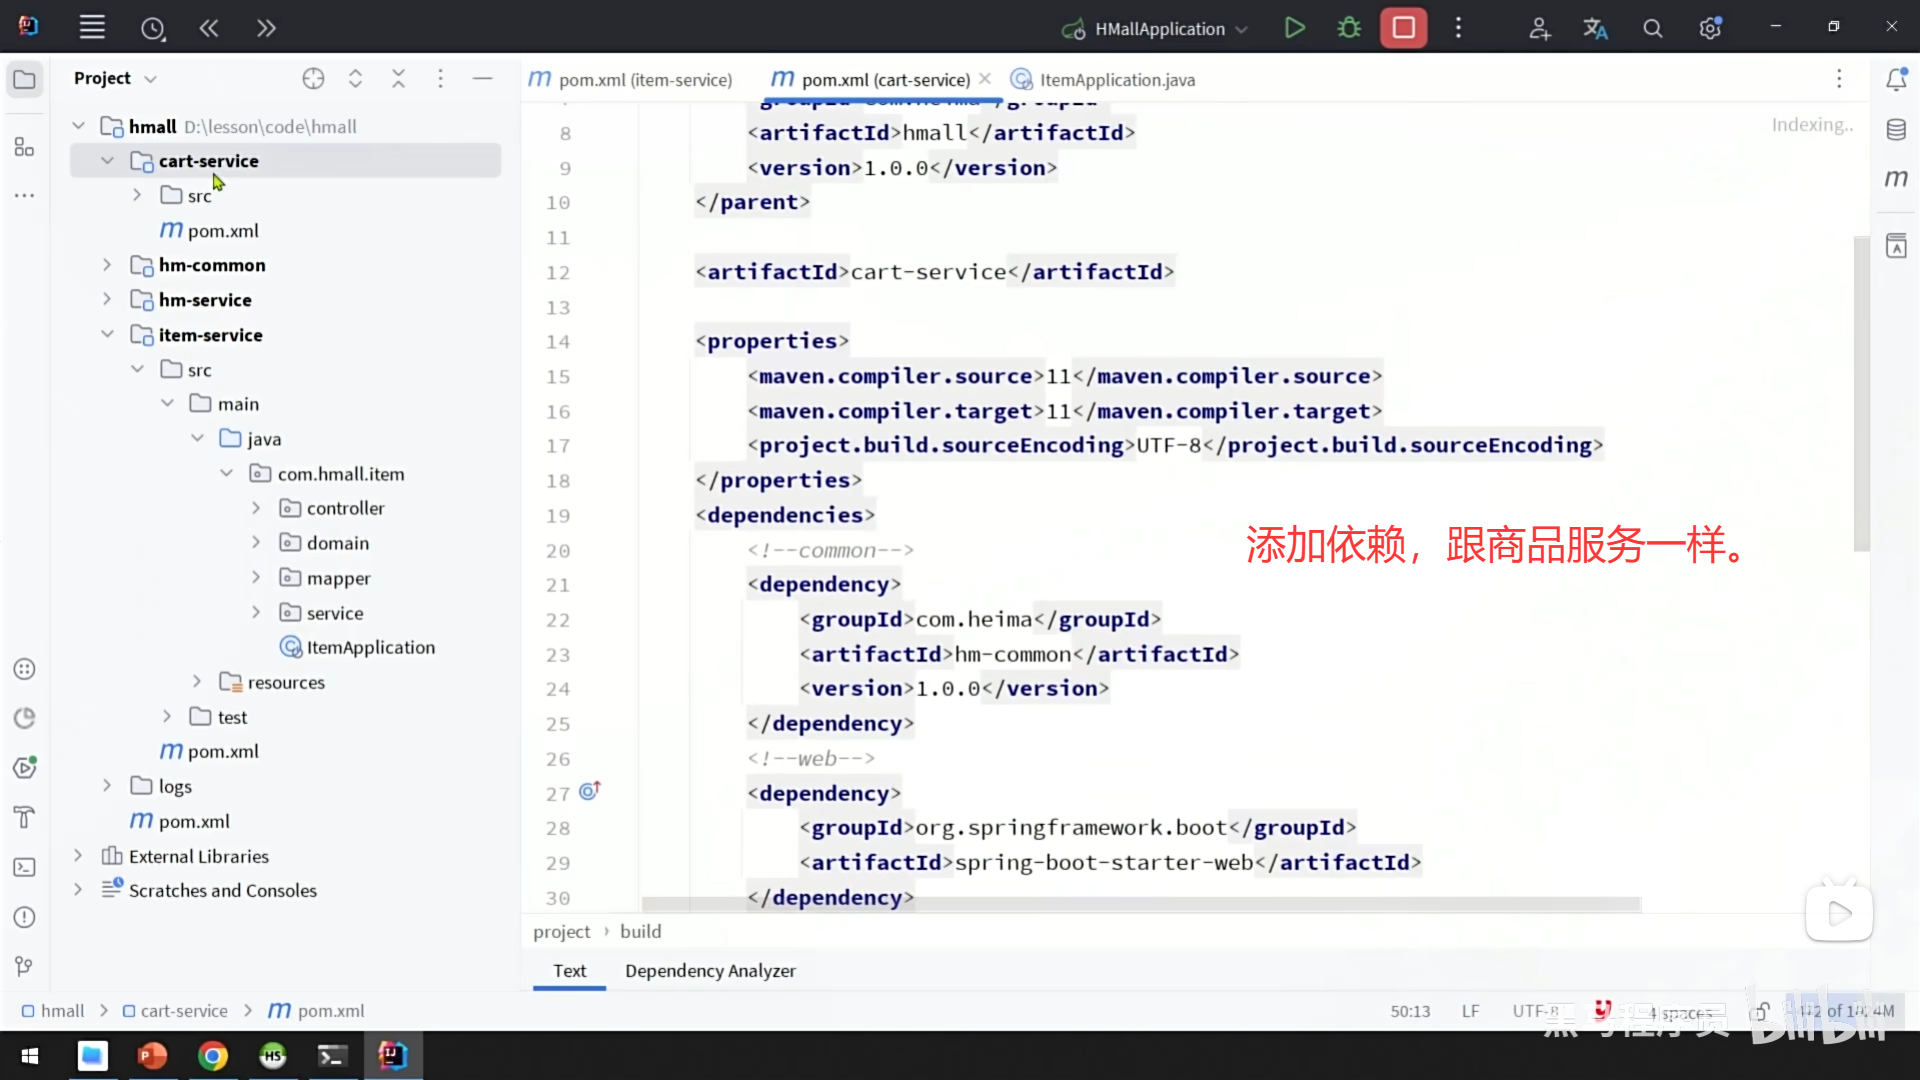Open the HMallApplication run configuration dropdown

tap(1160, 29)
